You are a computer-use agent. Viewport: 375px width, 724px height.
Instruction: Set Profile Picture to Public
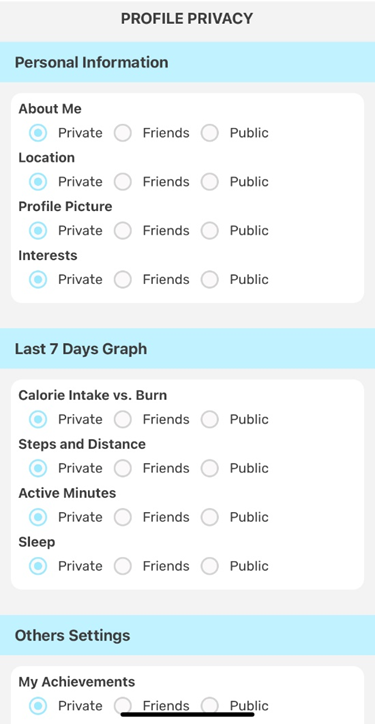[210, 231]
